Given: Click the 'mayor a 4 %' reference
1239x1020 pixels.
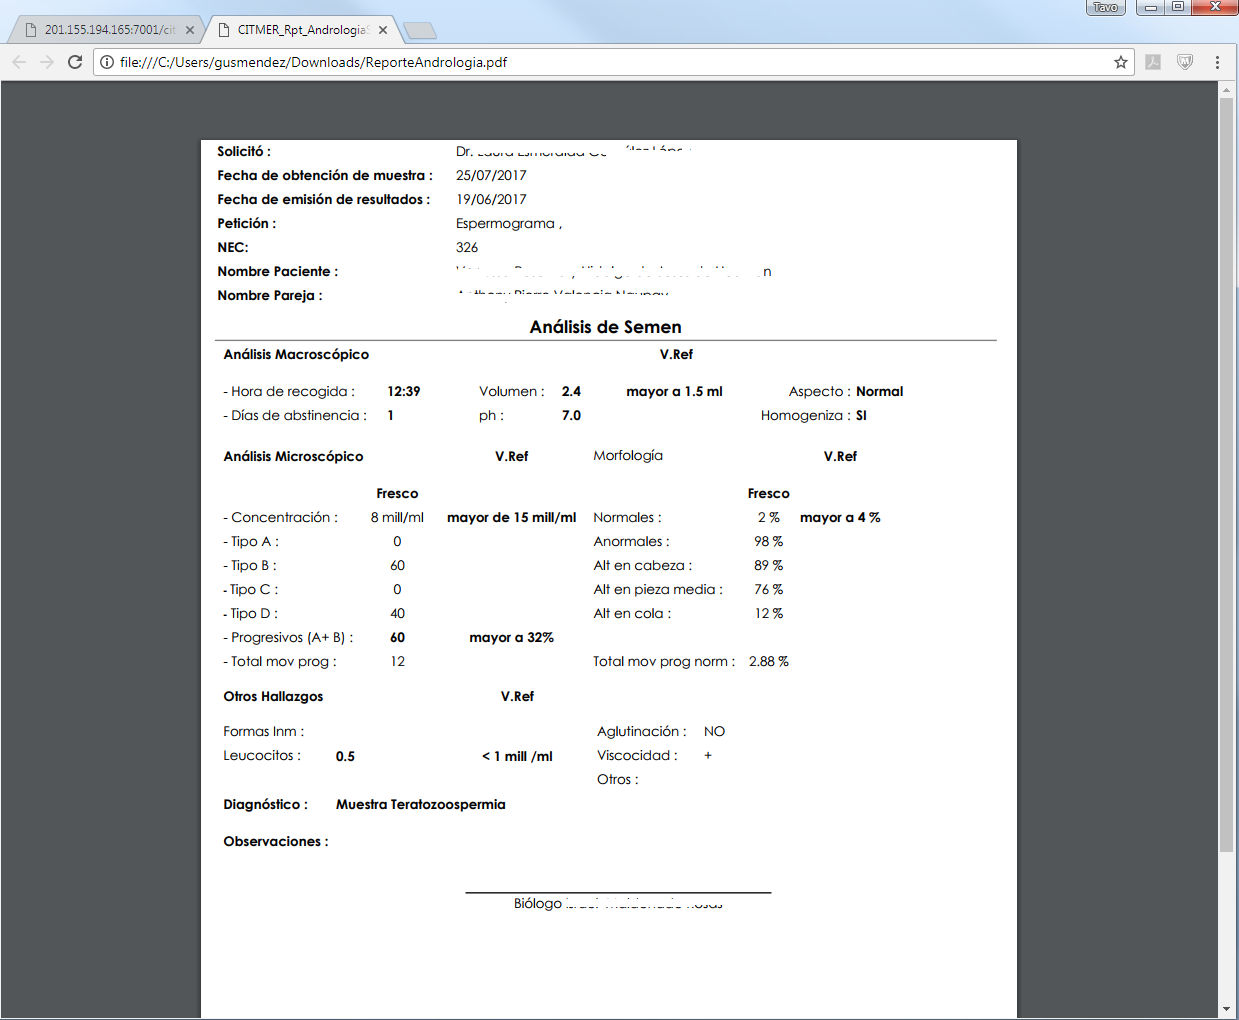Looking at the screenshot, I should [x=840, y=517].
